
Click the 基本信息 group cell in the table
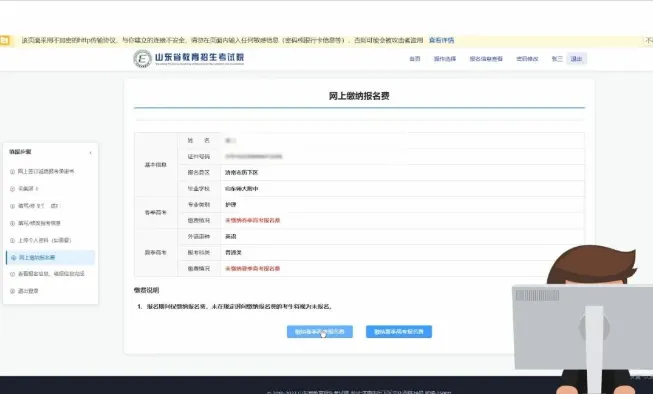click(x=156, y=165)
